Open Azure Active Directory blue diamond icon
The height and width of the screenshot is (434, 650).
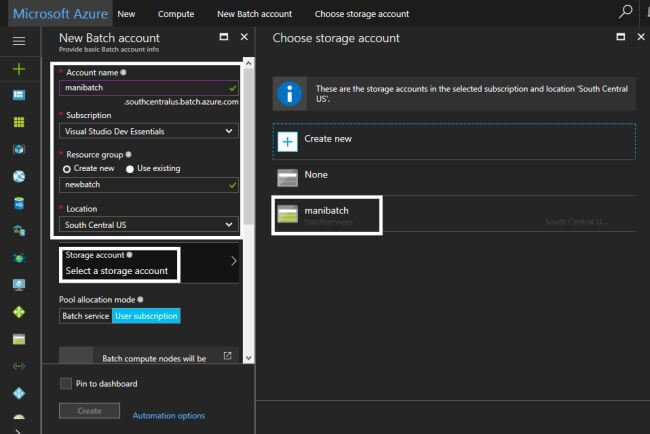[19, 393]
